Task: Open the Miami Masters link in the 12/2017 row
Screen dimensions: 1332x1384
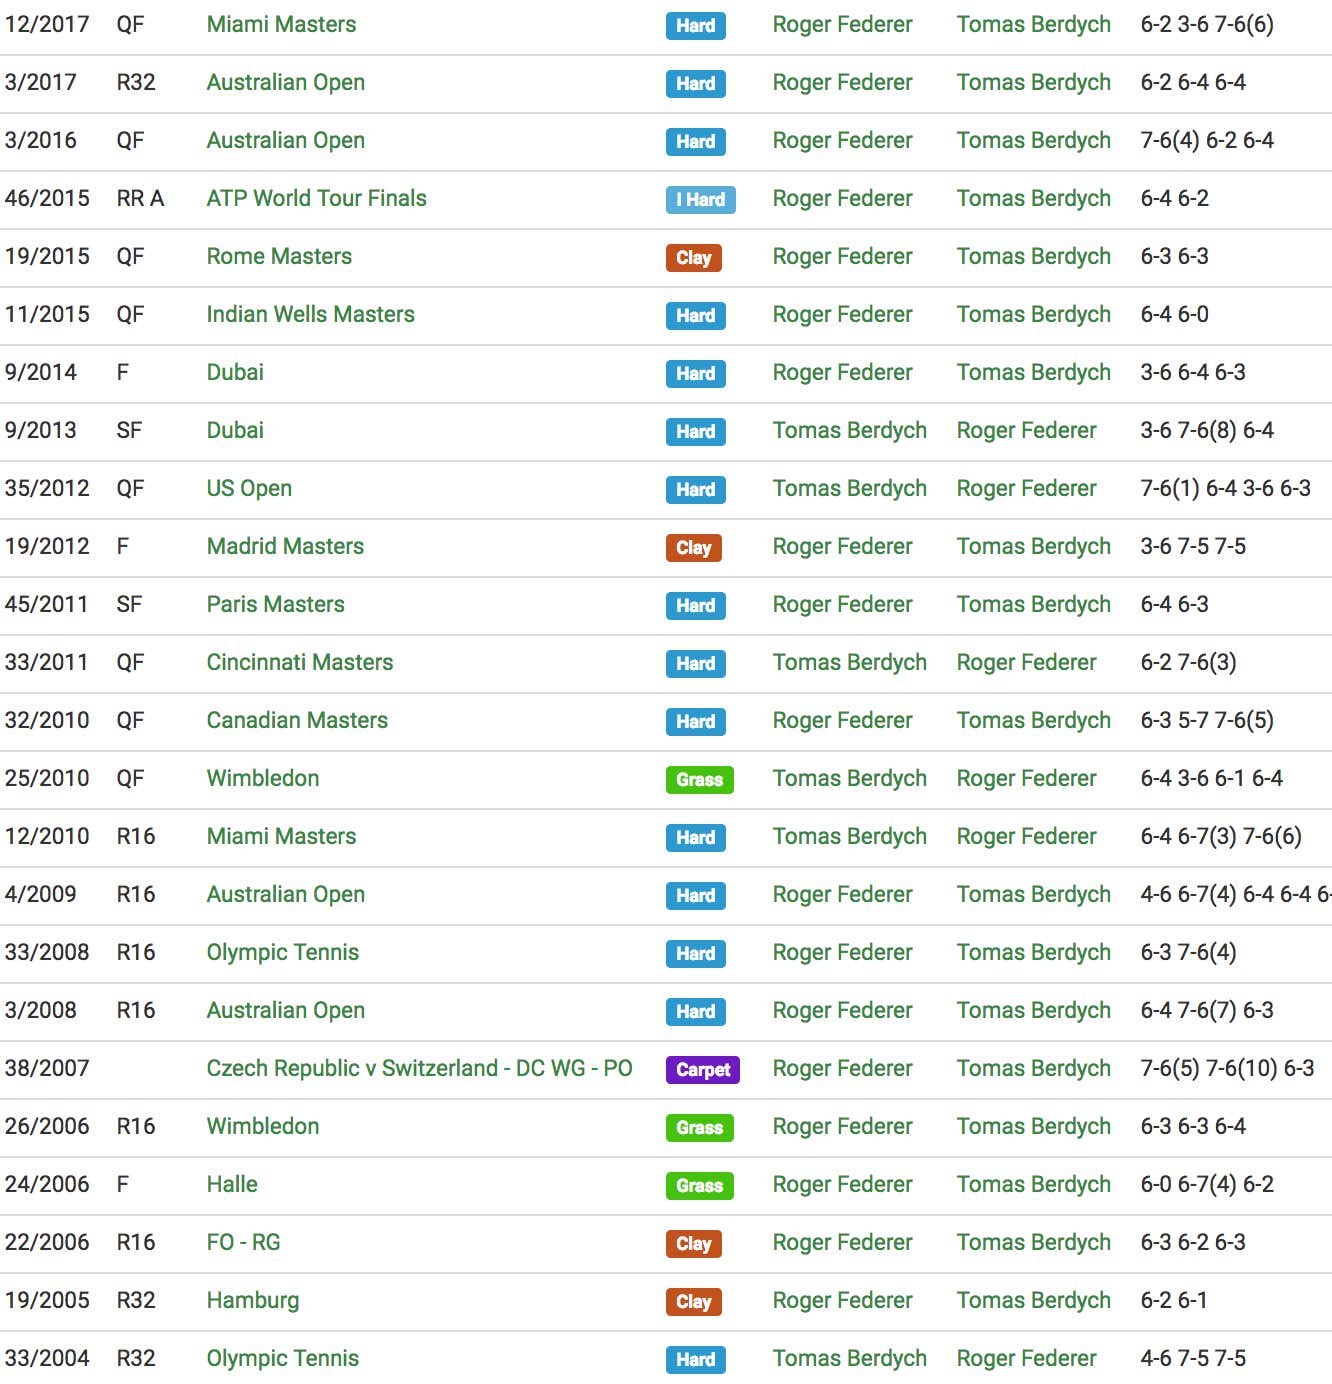Action: coord(281,24)
